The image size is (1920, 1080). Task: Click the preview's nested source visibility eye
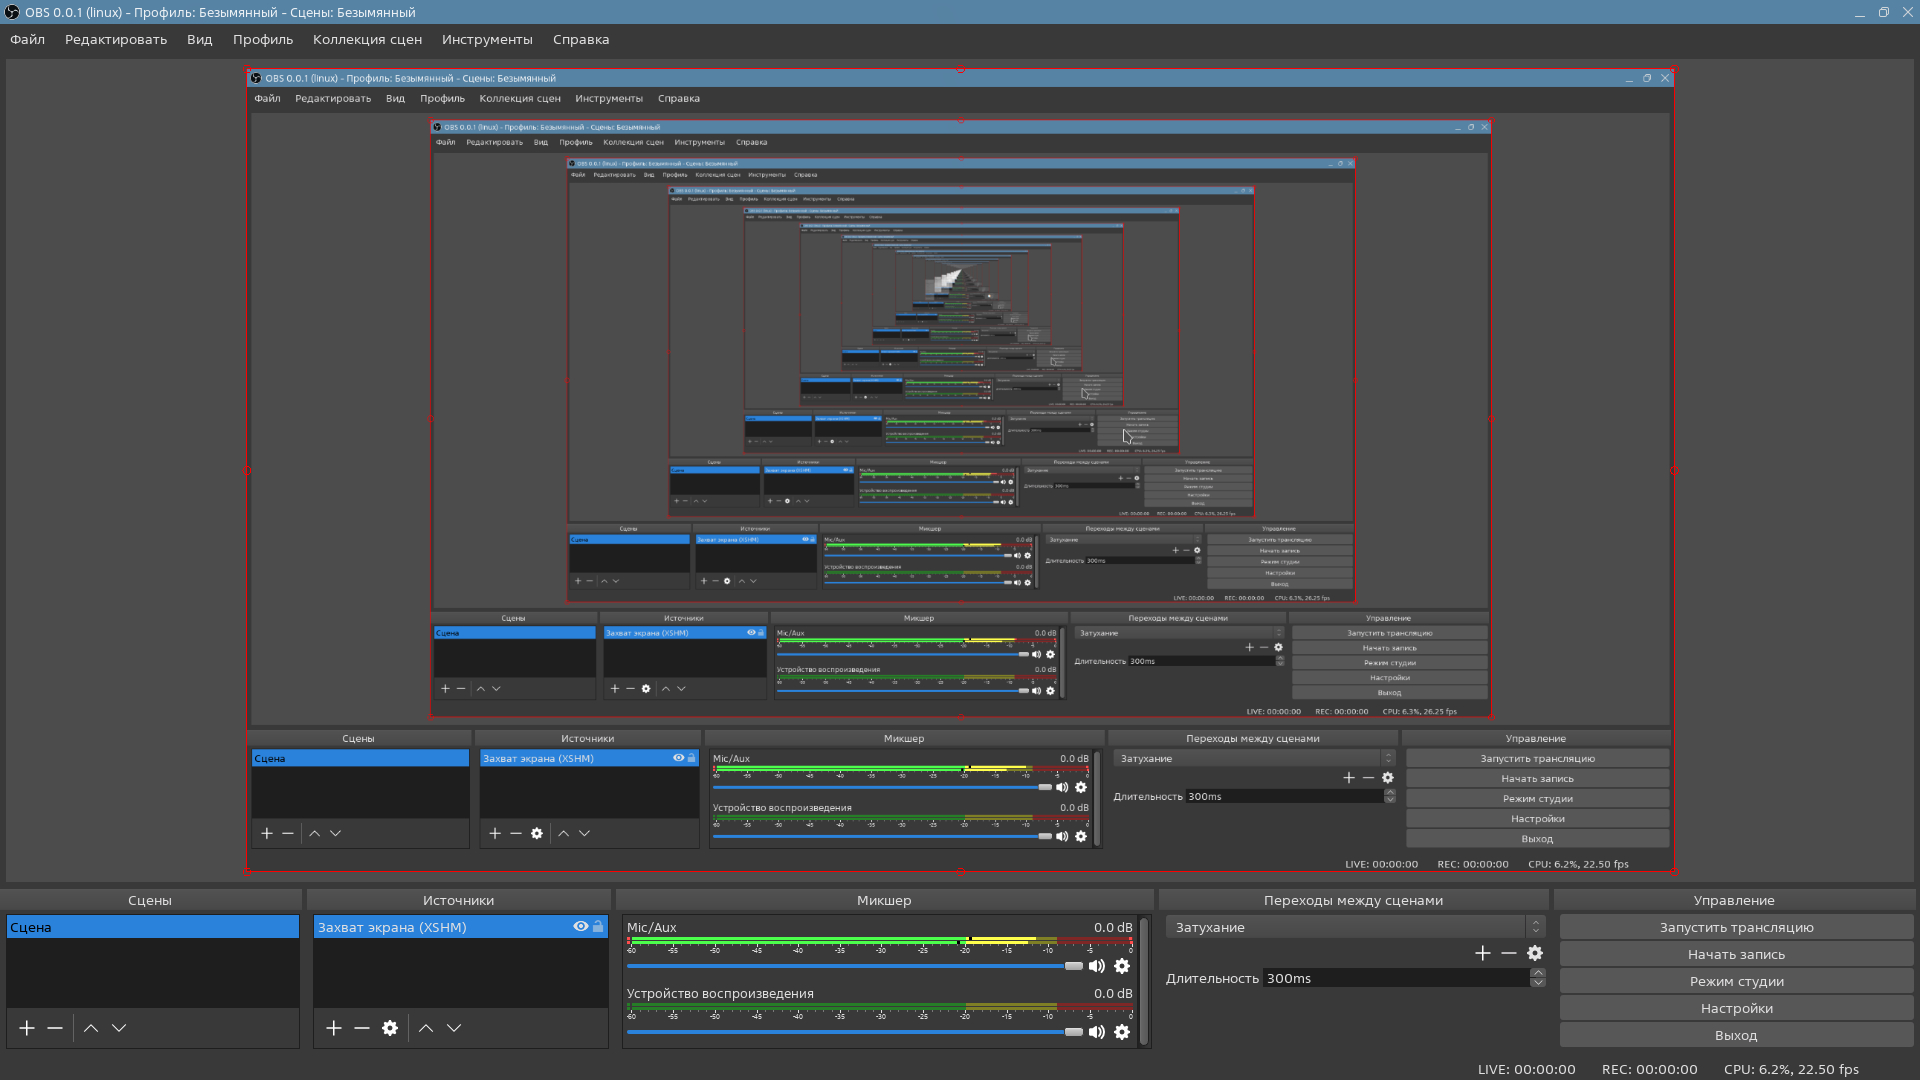coord(679,758)
